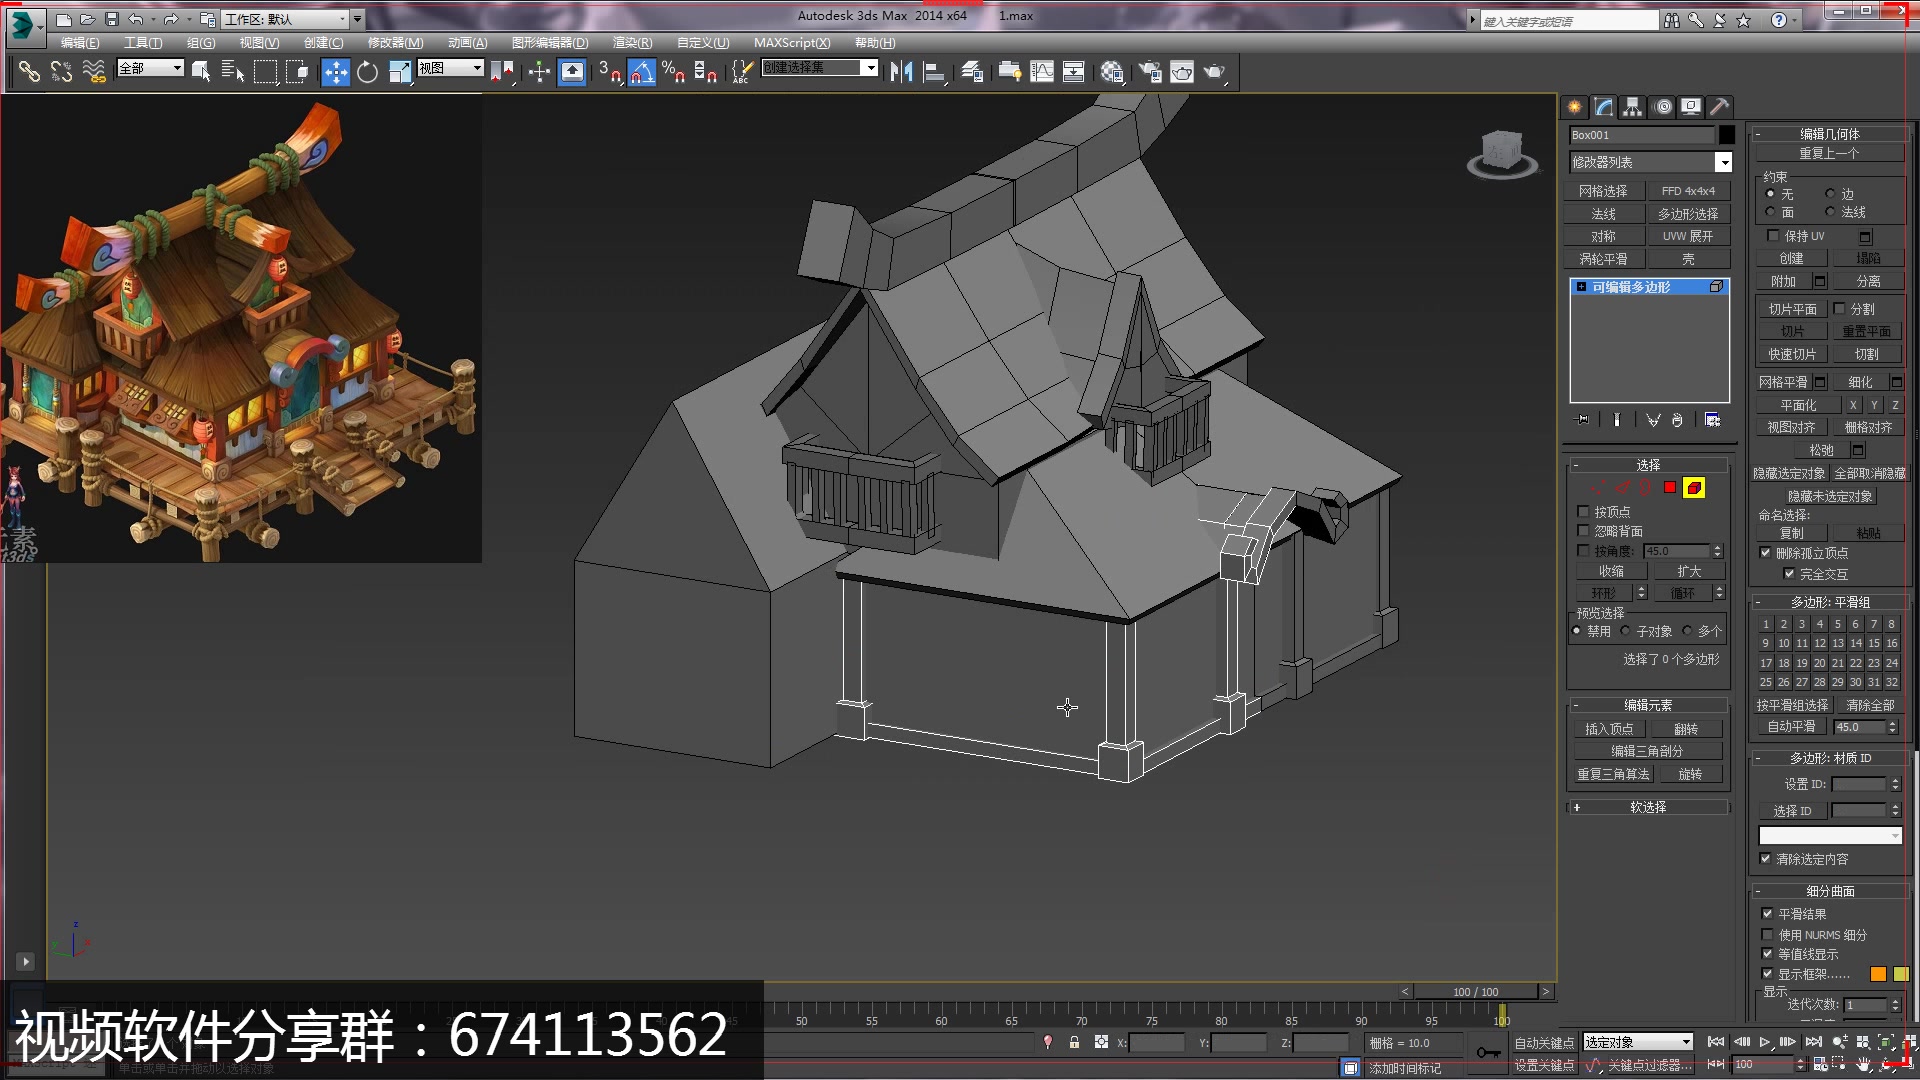This screenshot has width=1920, height=1080.
Task: Select Polygon sub-object red square icon
Action: [x=1669, y=487]
